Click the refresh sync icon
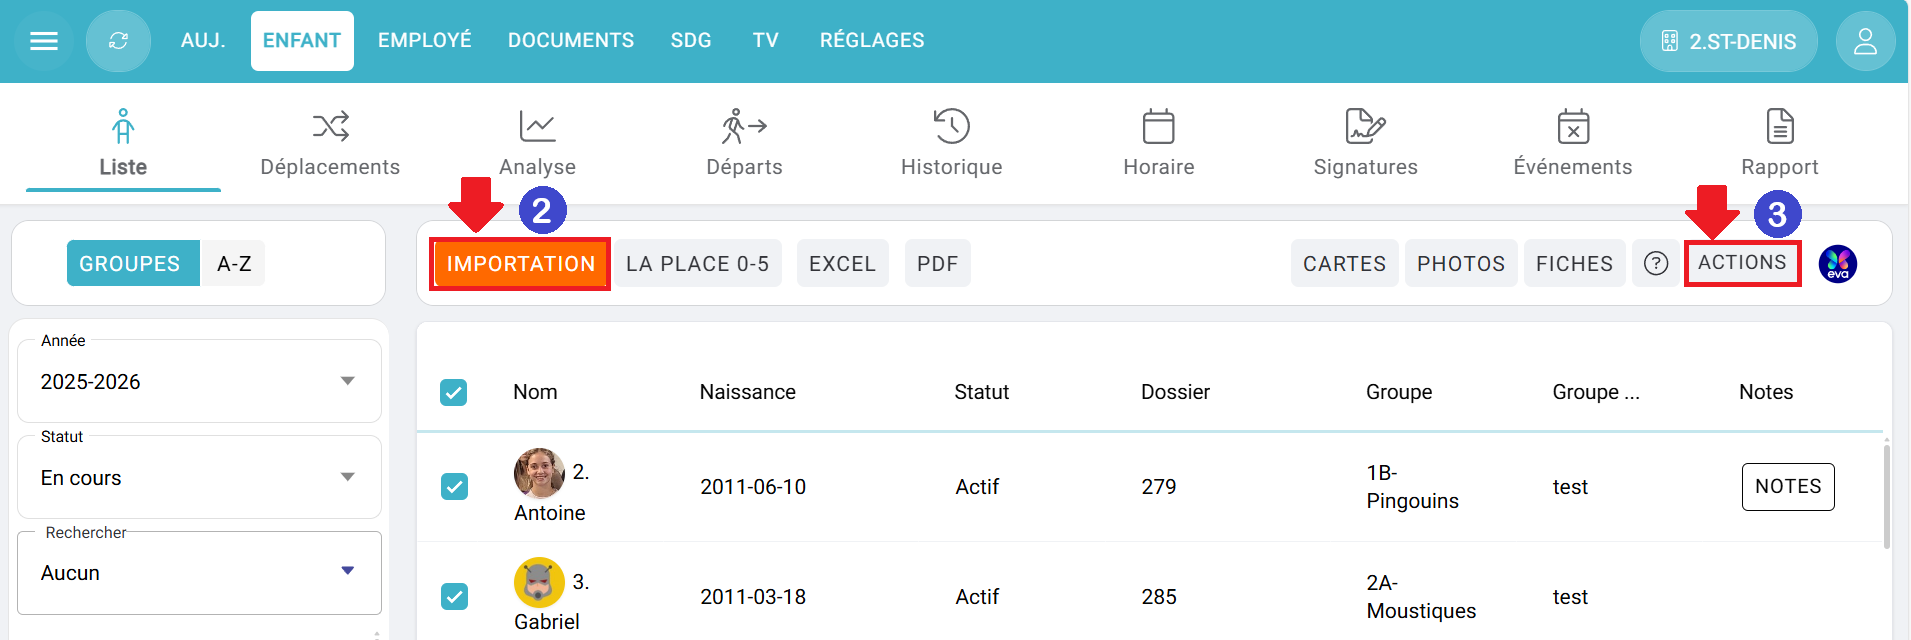 click(x=118, y=41)
